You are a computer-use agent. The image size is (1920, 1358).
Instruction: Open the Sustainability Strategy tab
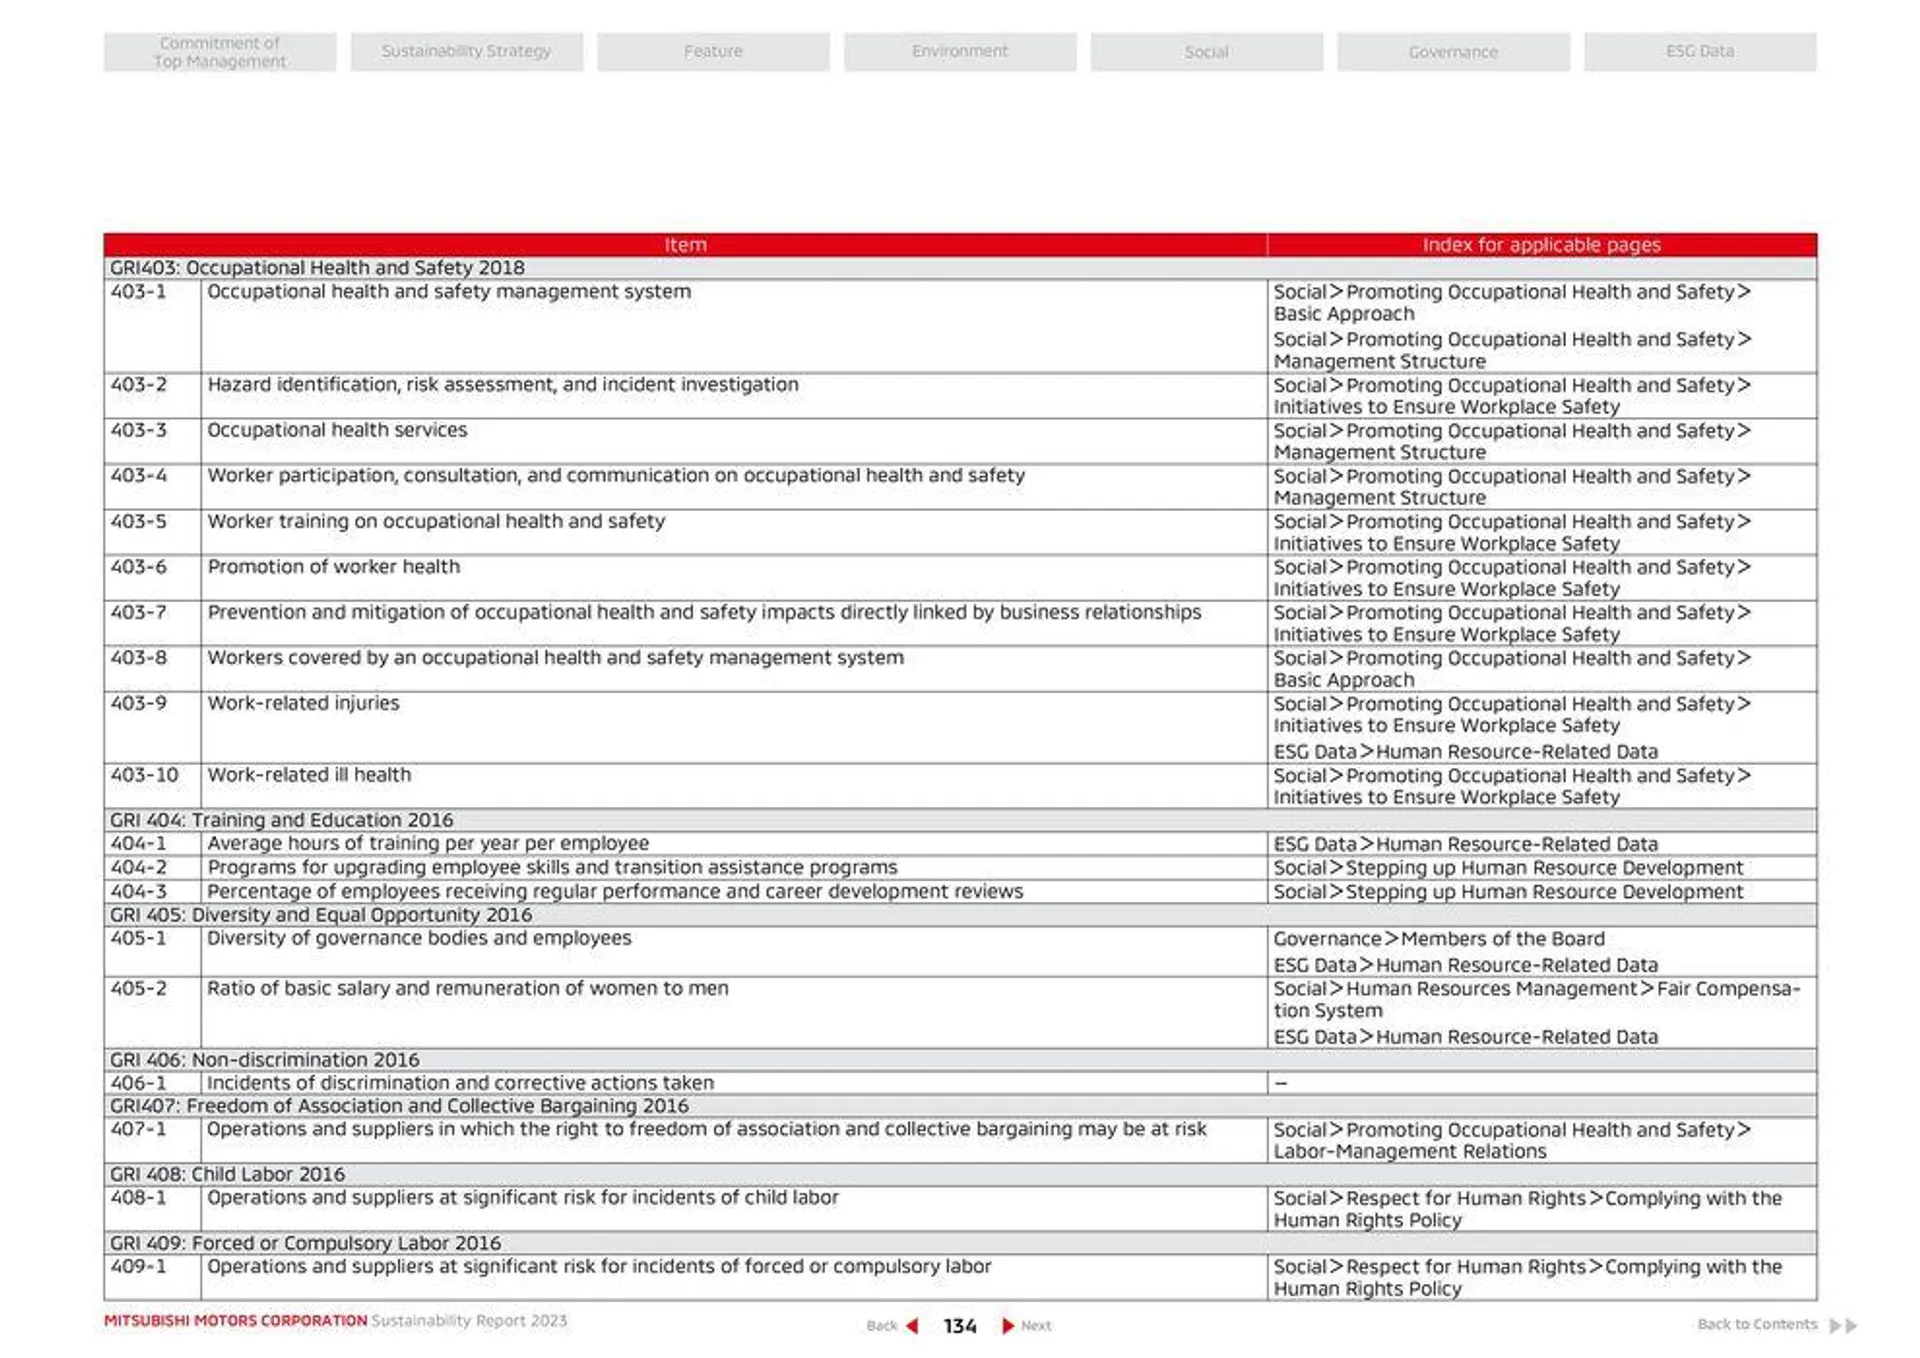click(x=466, y=52)
